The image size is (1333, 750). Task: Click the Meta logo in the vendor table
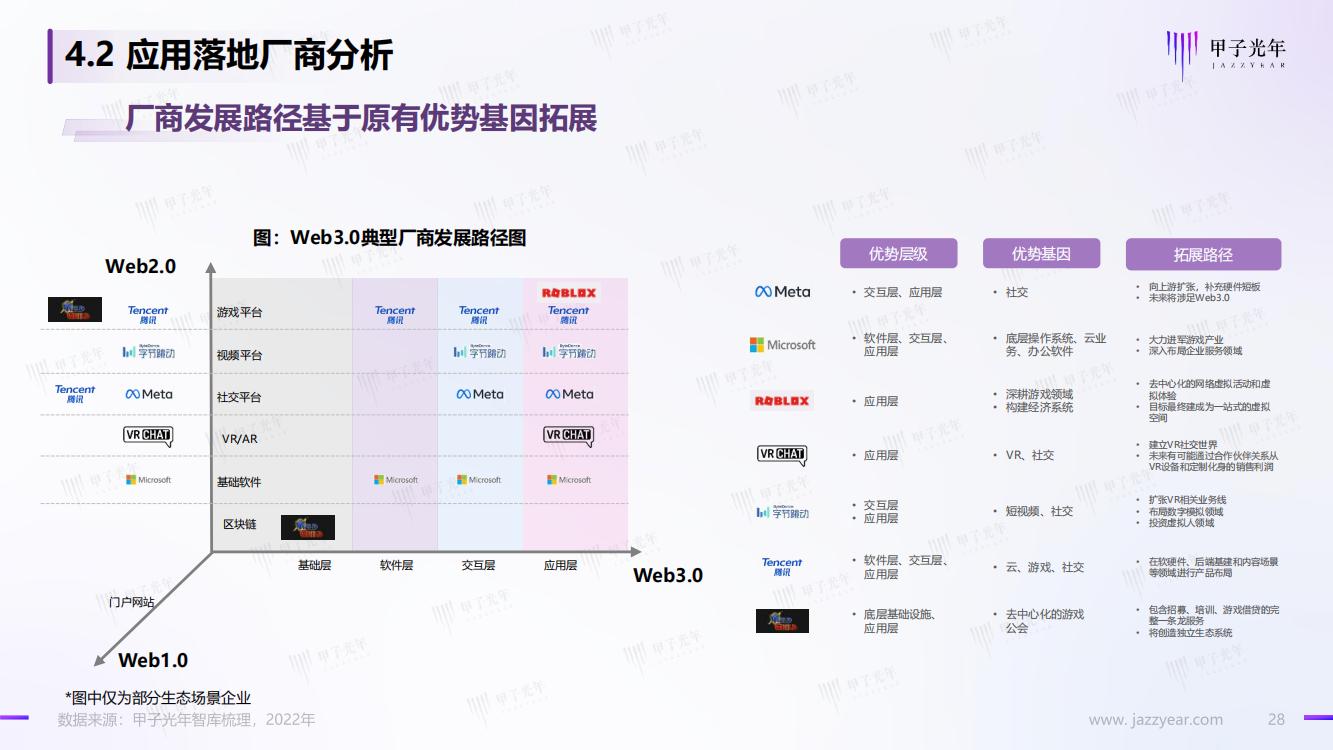point(782,292)
